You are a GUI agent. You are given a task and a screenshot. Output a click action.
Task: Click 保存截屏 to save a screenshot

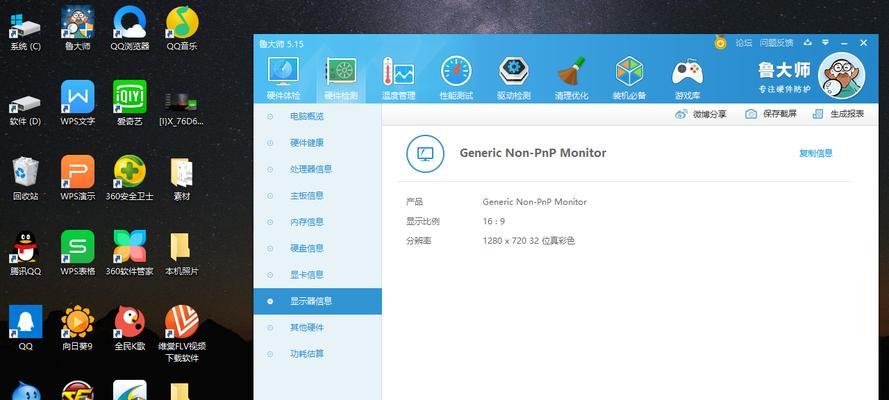(x=771, y=114)
